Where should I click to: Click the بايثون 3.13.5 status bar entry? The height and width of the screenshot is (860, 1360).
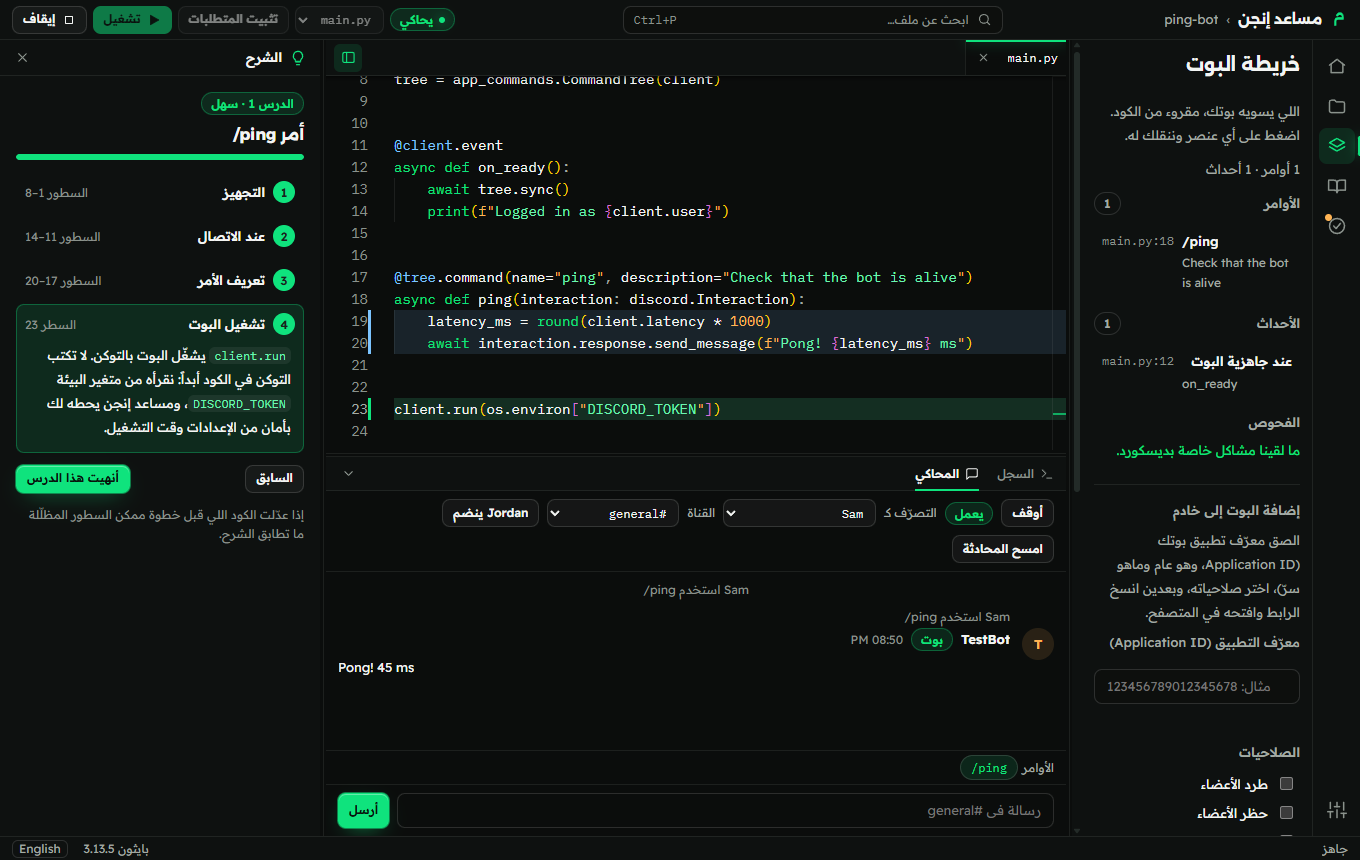[x=116, y=849]
